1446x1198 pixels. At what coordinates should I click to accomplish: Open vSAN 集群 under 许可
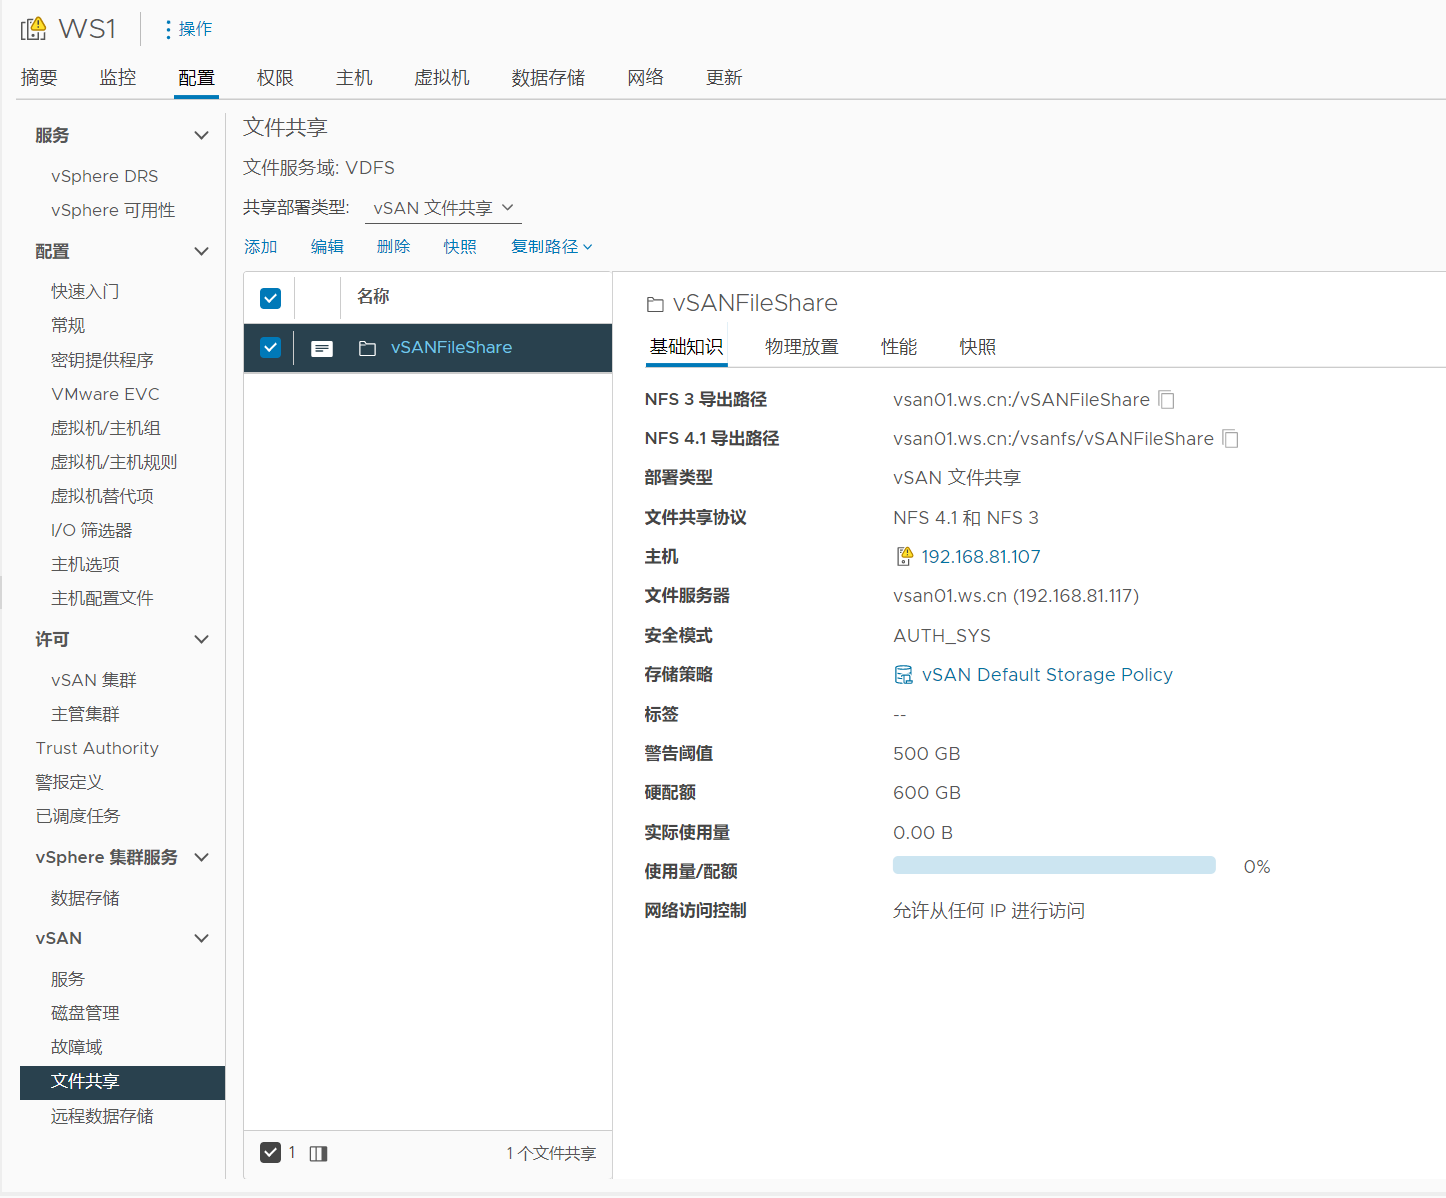(x=94, y=680)
